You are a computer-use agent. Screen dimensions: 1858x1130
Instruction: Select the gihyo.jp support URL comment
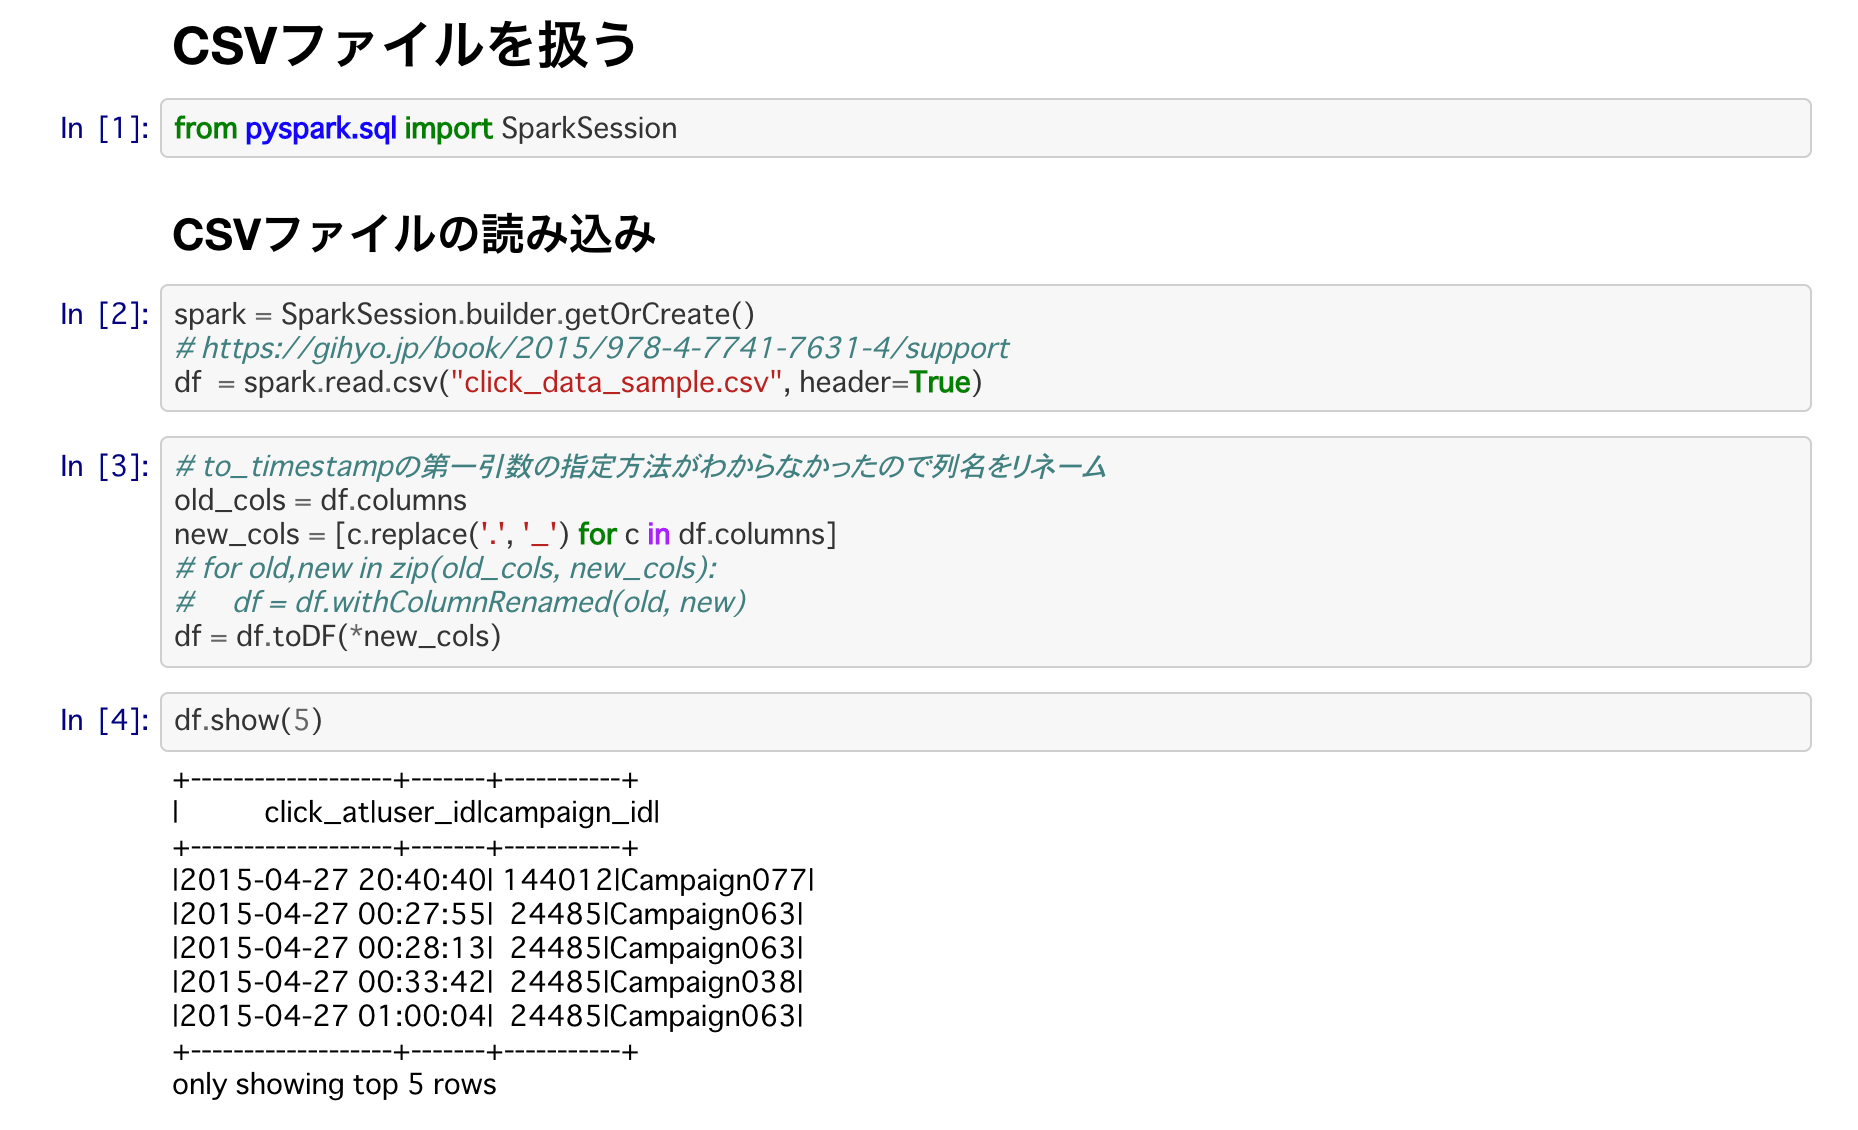[591, 347]
